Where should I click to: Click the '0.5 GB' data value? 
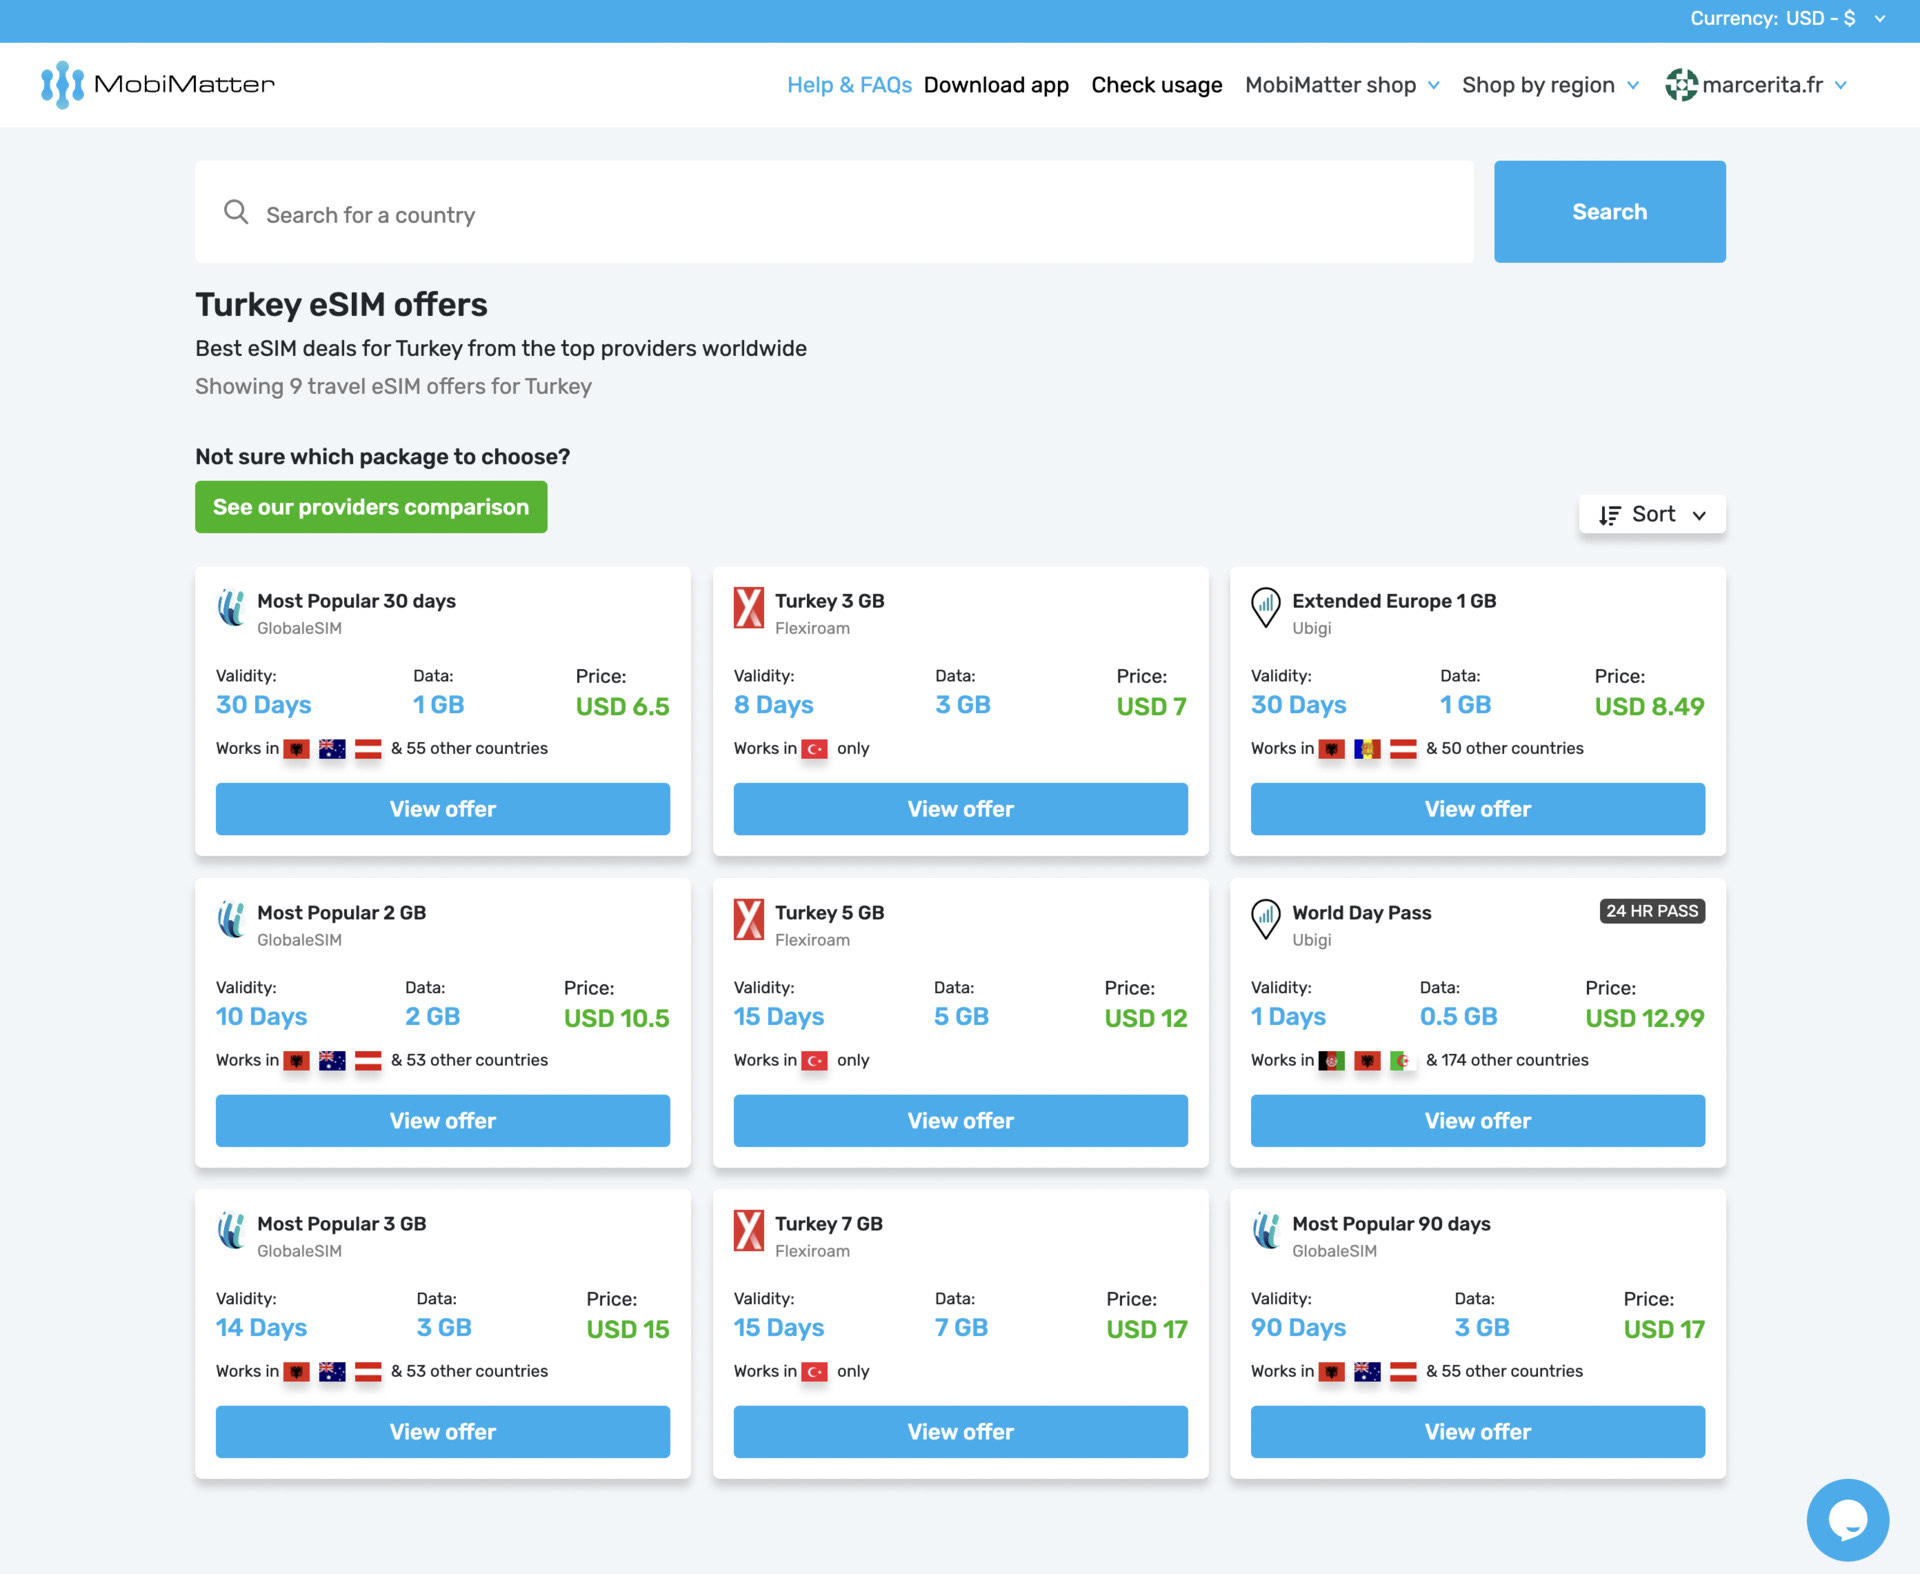click(x=1458, y=1017)
